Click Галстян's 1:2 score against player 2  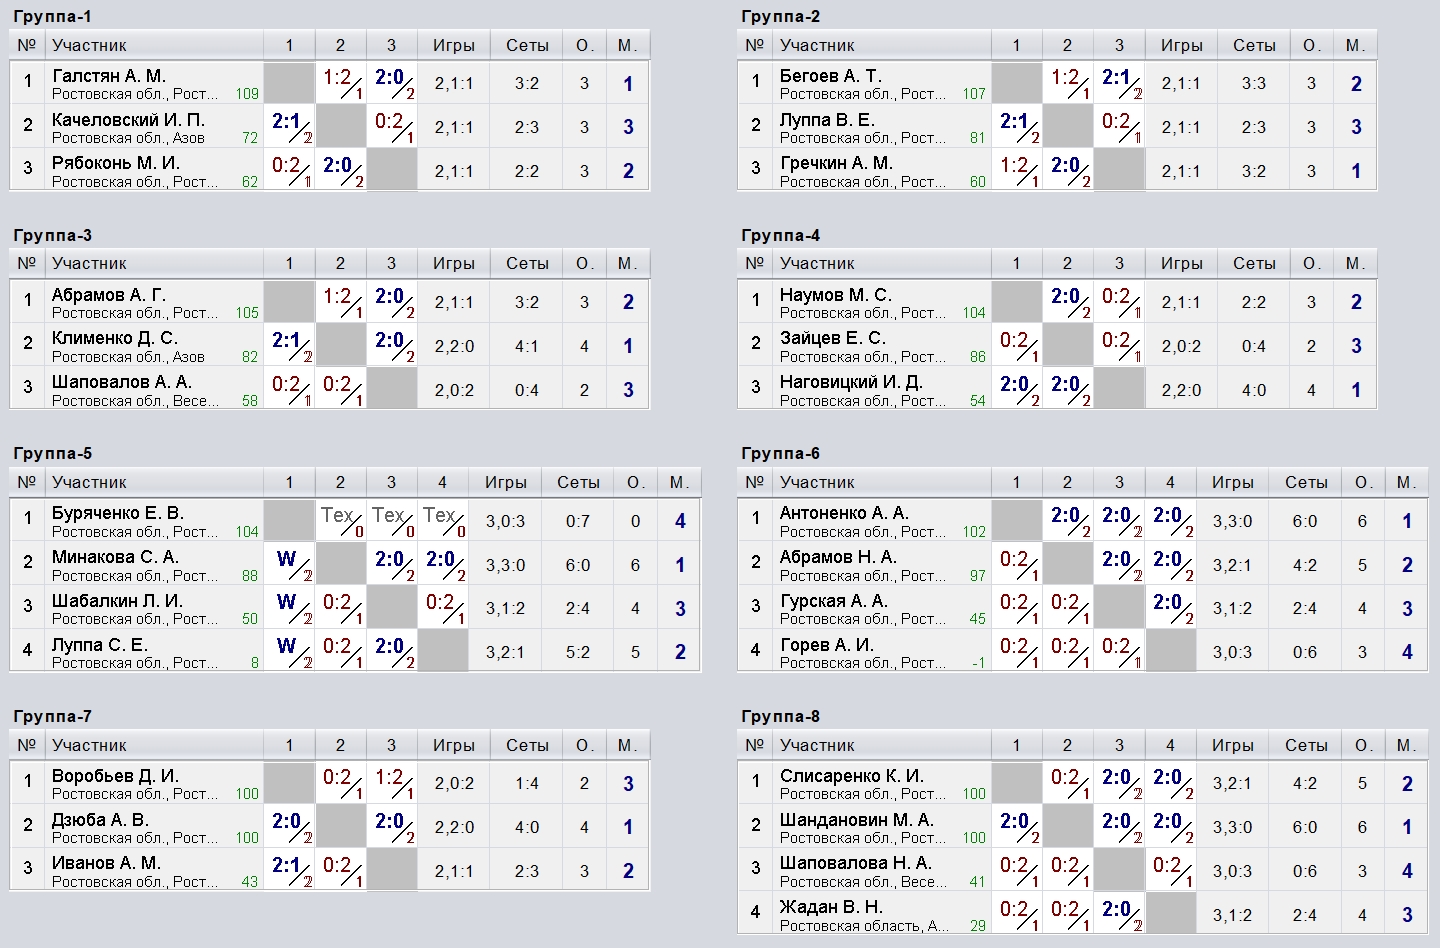(341, 82)
